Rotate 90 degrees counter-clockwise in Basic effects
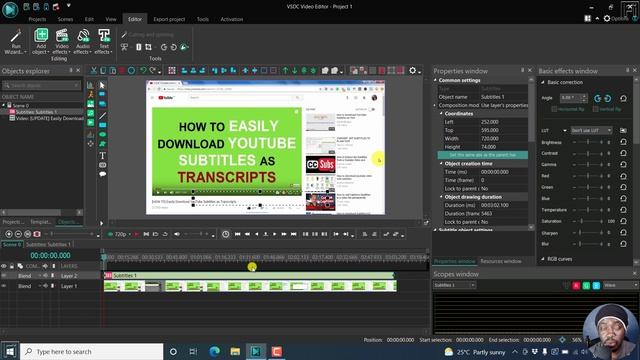The height and width of the screenshot is (360, 640). [x=598, y=98]
